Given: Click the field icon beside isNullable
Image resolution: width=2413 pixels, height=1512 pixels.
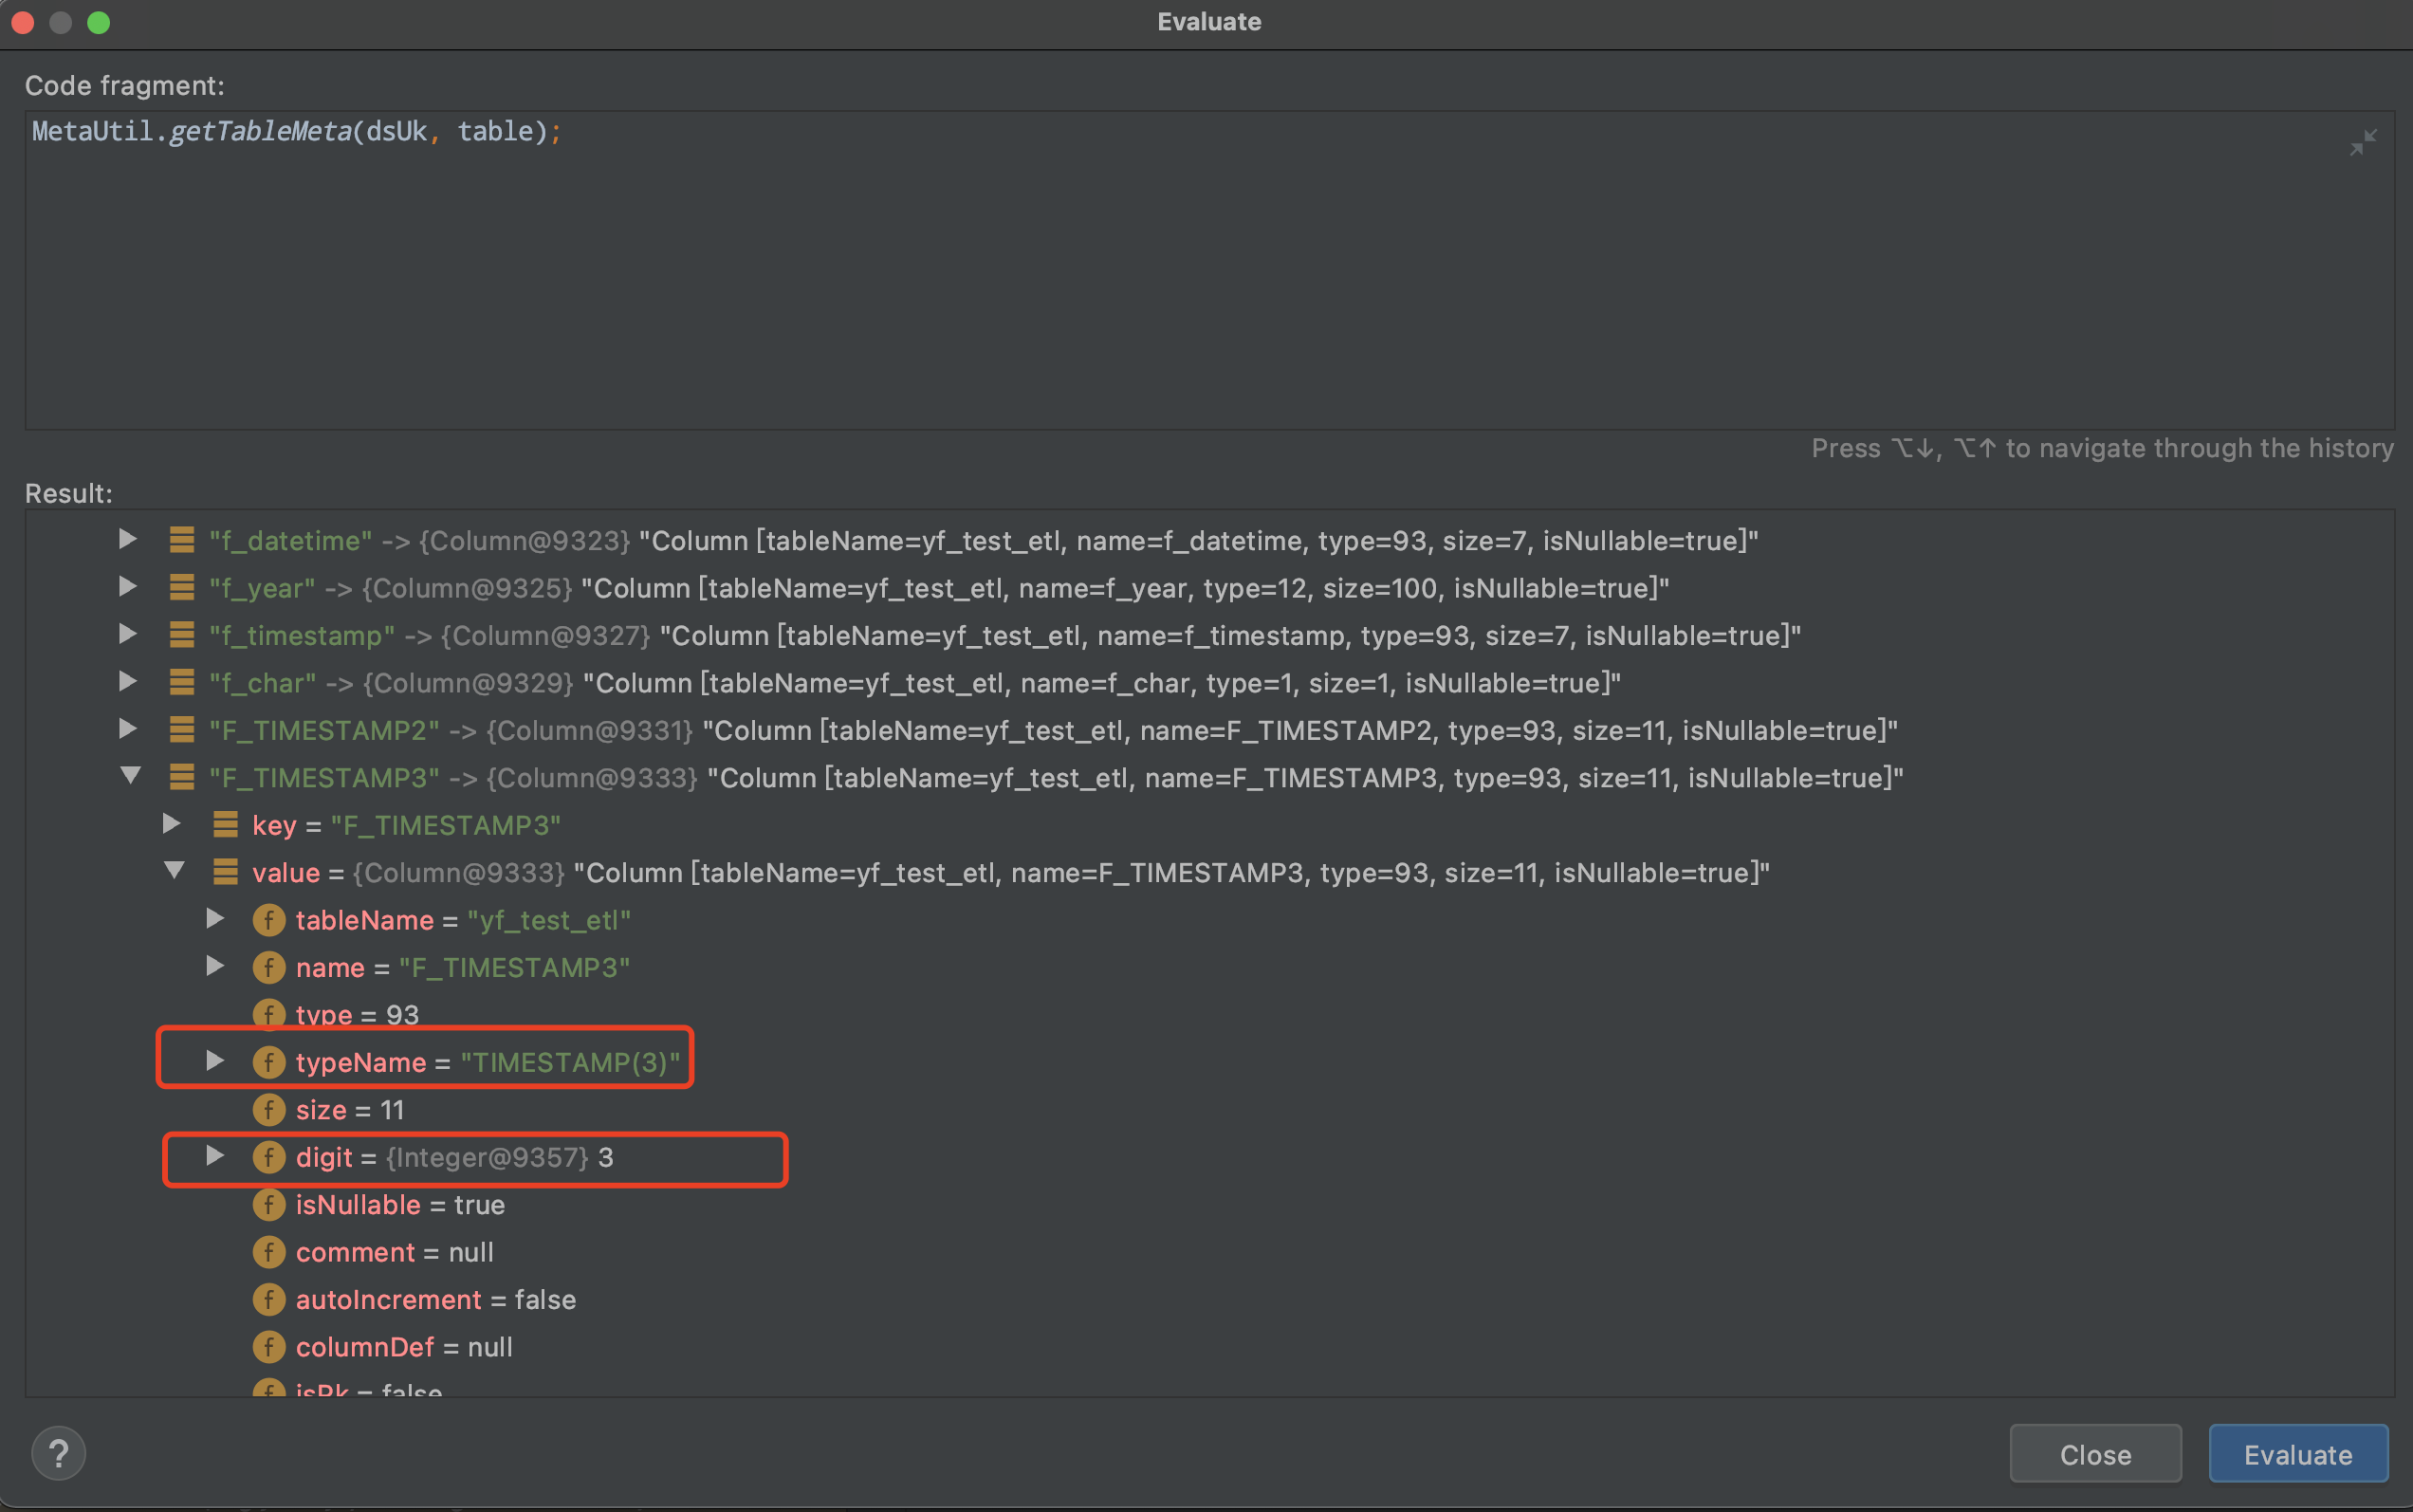Looking at the screenshot, I should point(268,1204).
